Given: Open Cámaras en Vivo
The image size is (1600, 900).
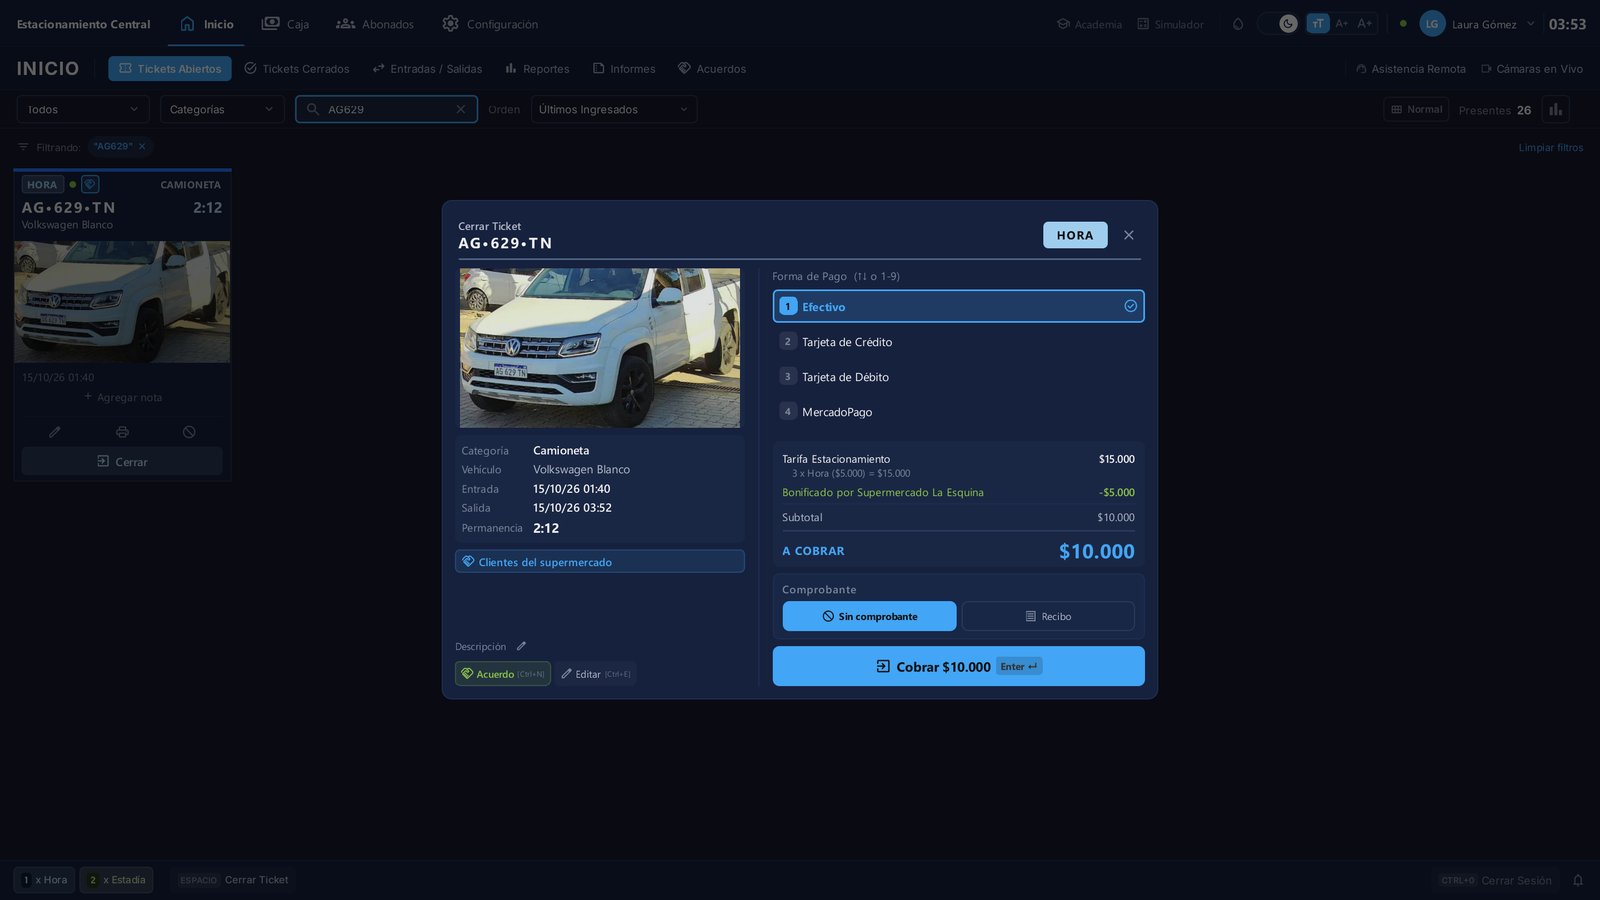Looking at the screenshot, I should pos(1532,69).
